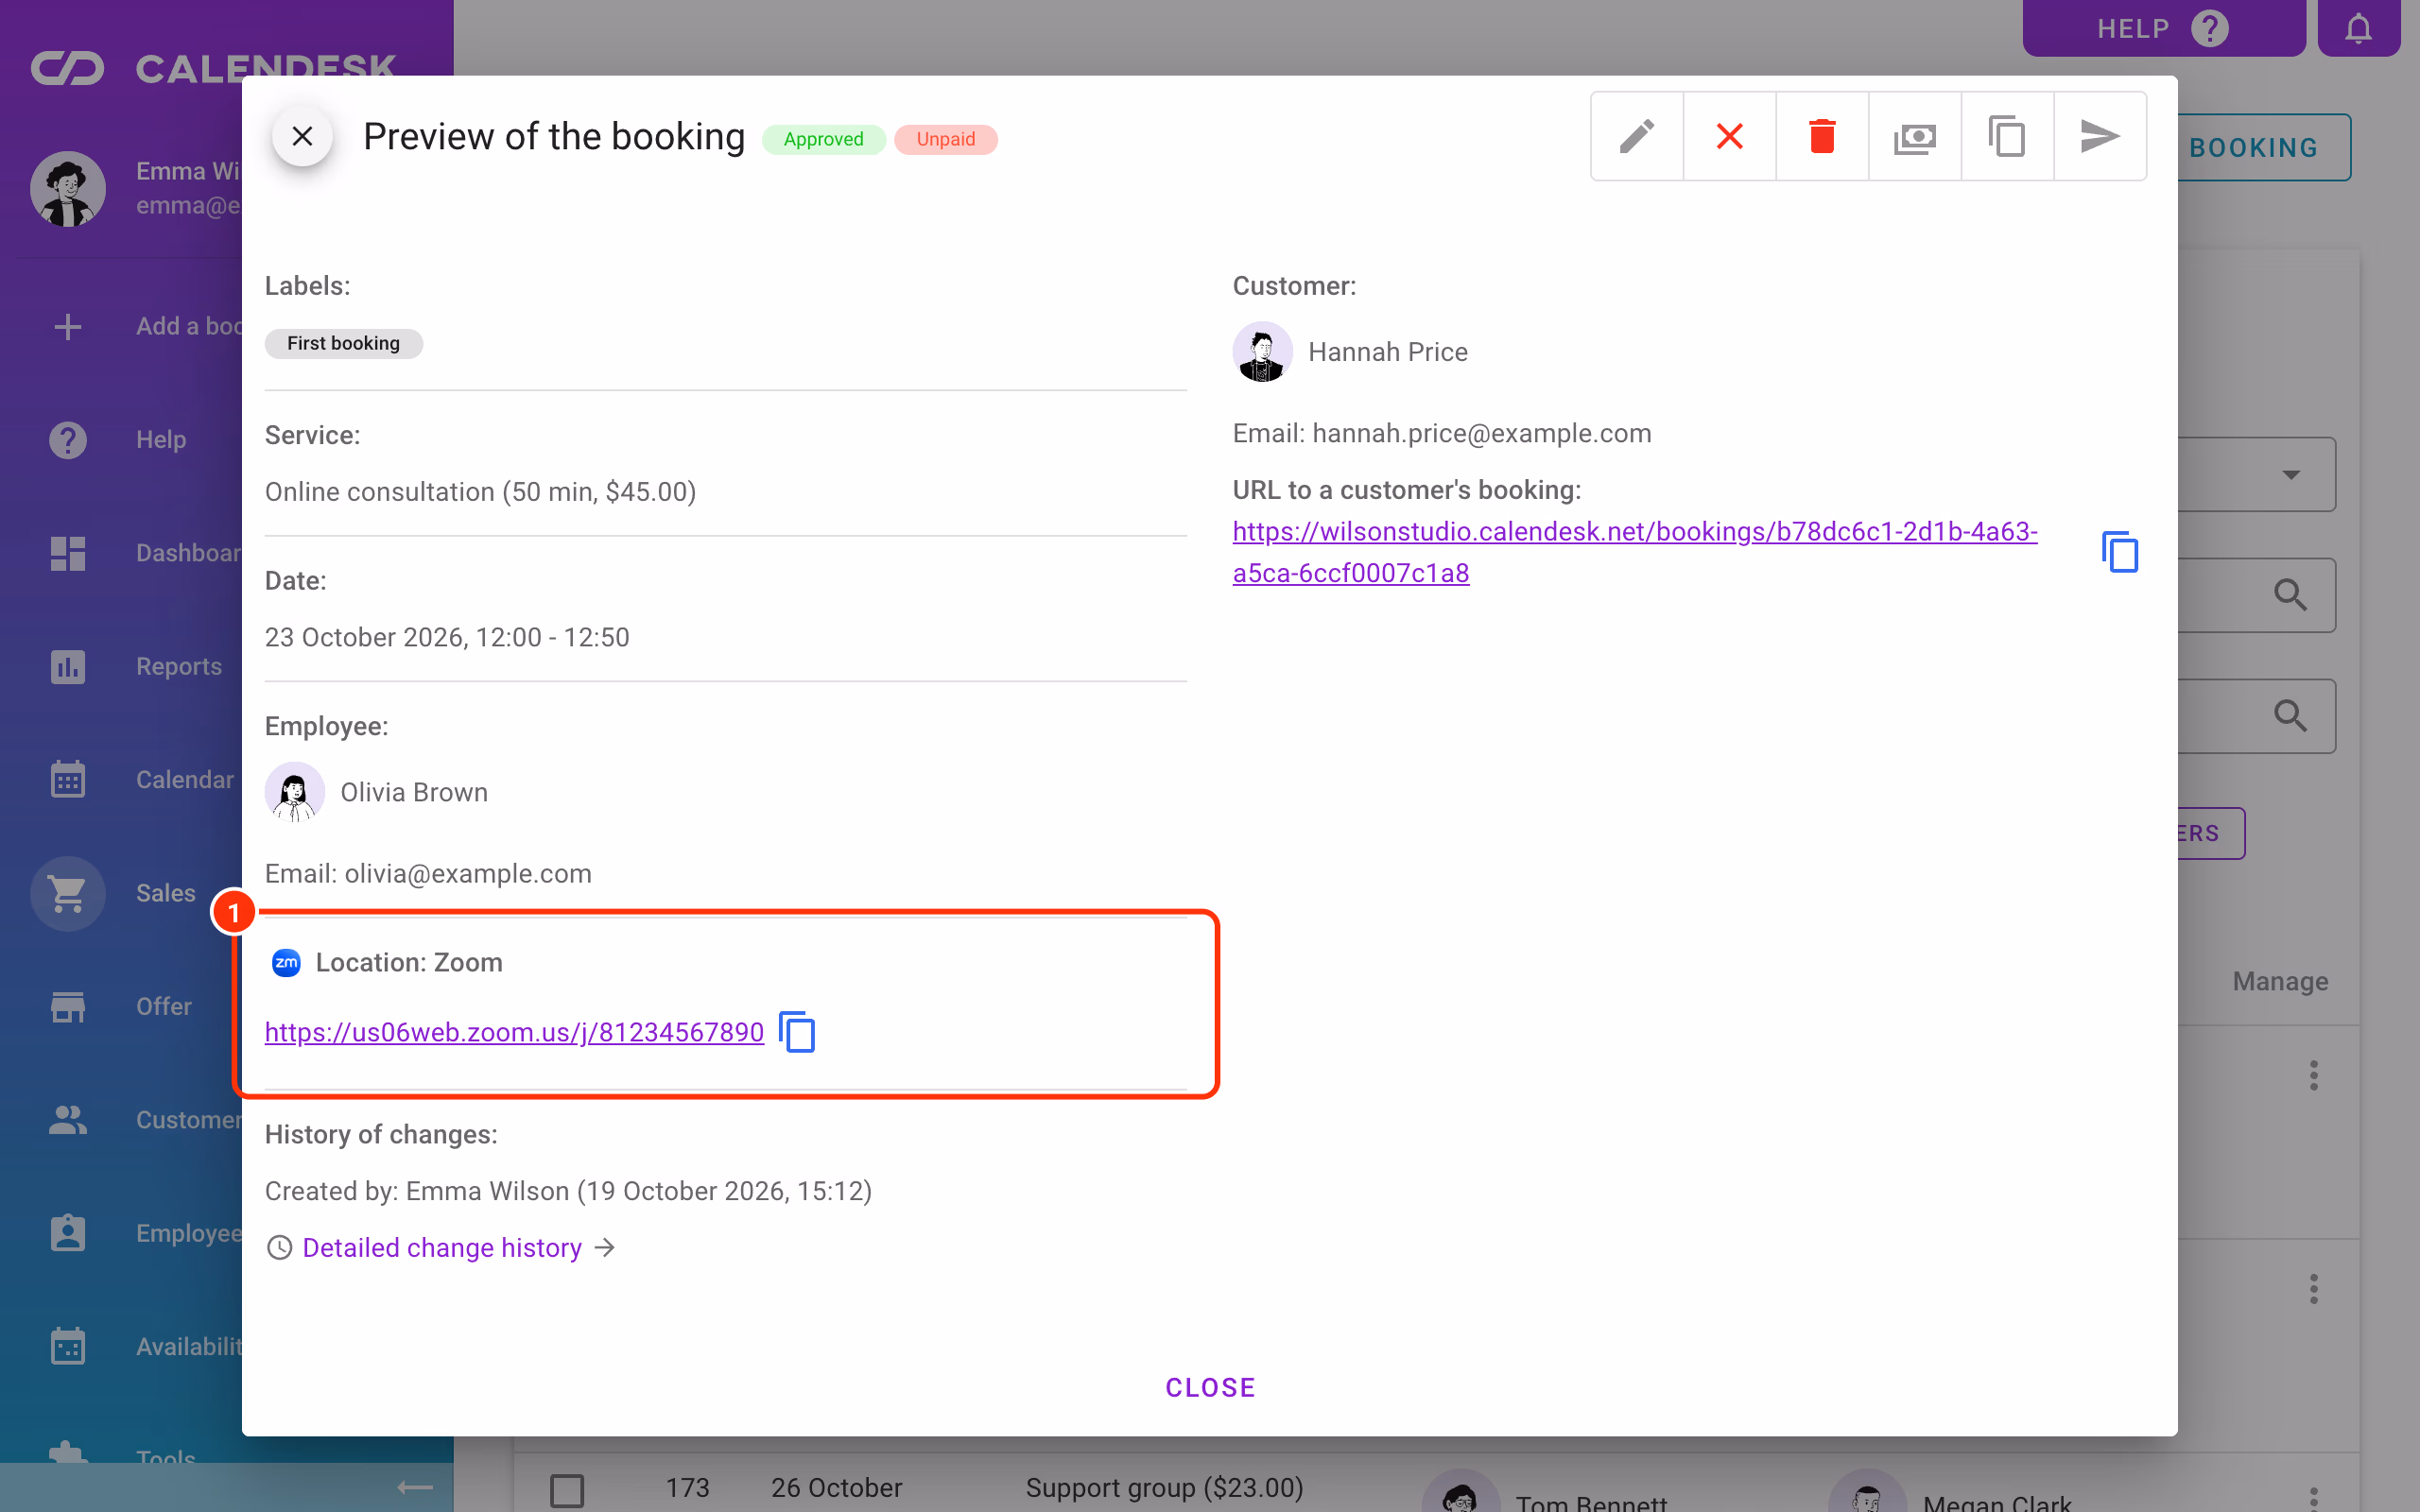Viewport: 2420px width, 1512px height.
Task: Click the plus Add a booking icon
Action: (x=68, y=326)
